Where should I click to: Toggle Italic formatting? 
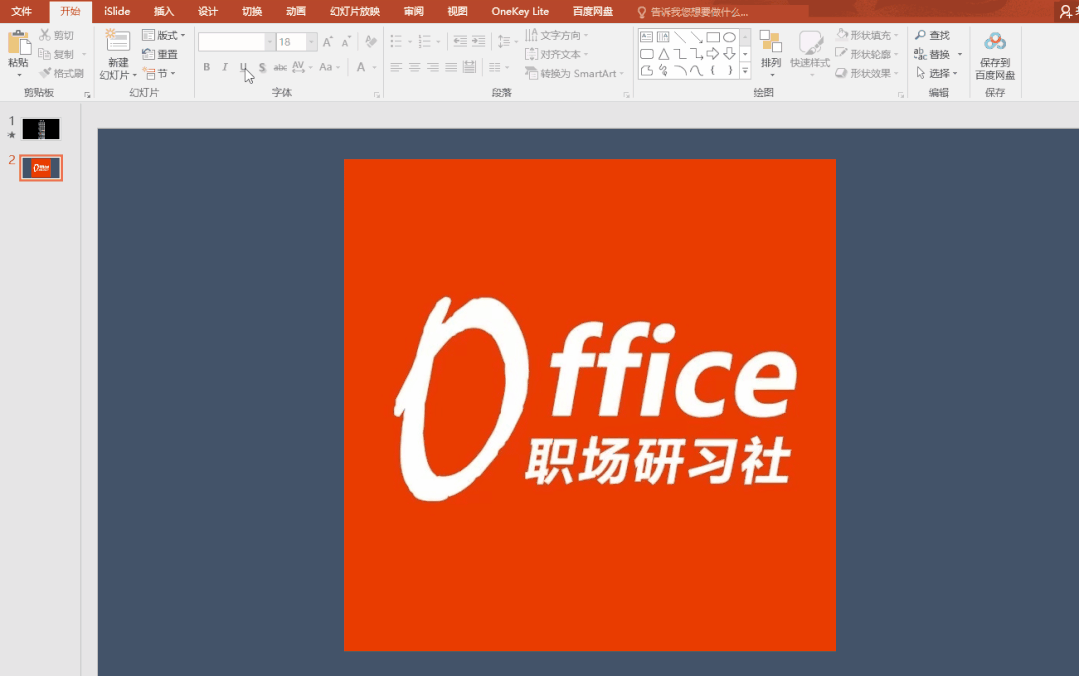click(x=224, y=67)
